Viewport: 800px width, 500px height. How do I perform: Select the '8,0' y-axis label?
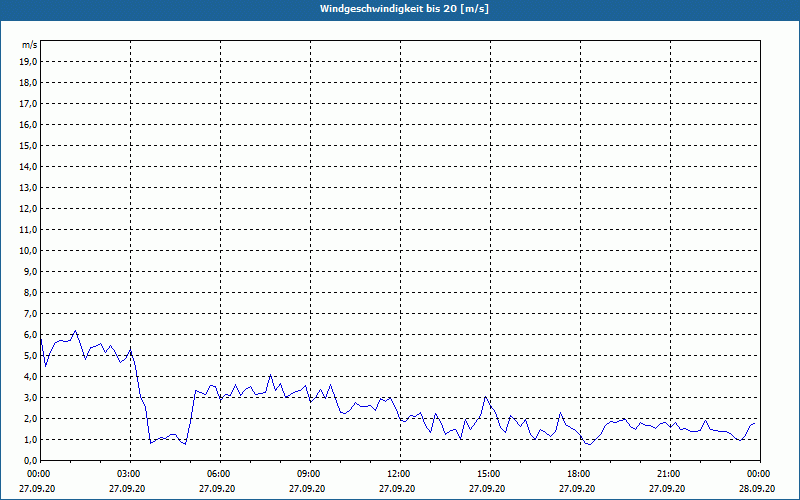pyautogui.click(x=30, y=293)
